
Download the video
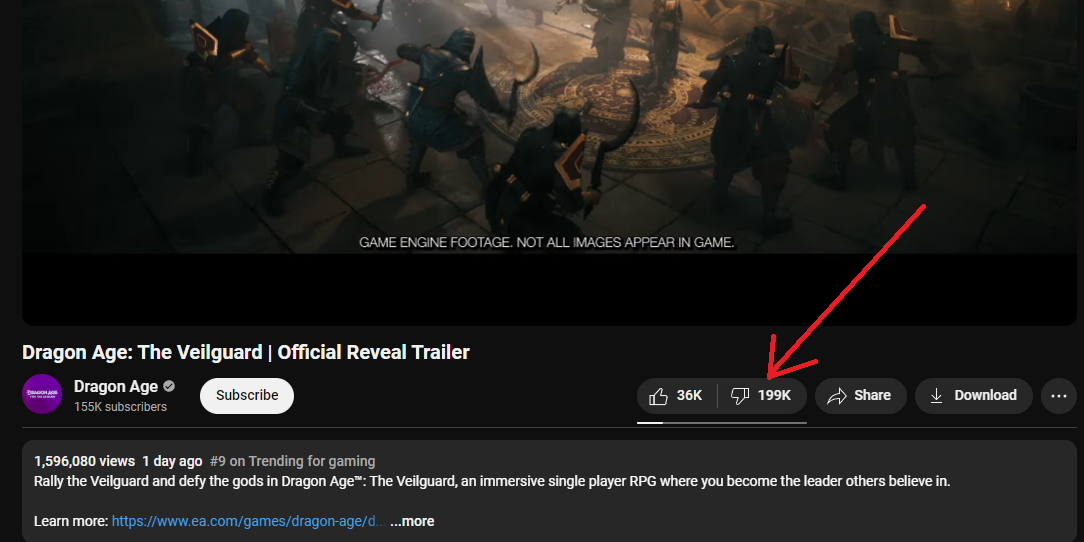tap(973, 395)
